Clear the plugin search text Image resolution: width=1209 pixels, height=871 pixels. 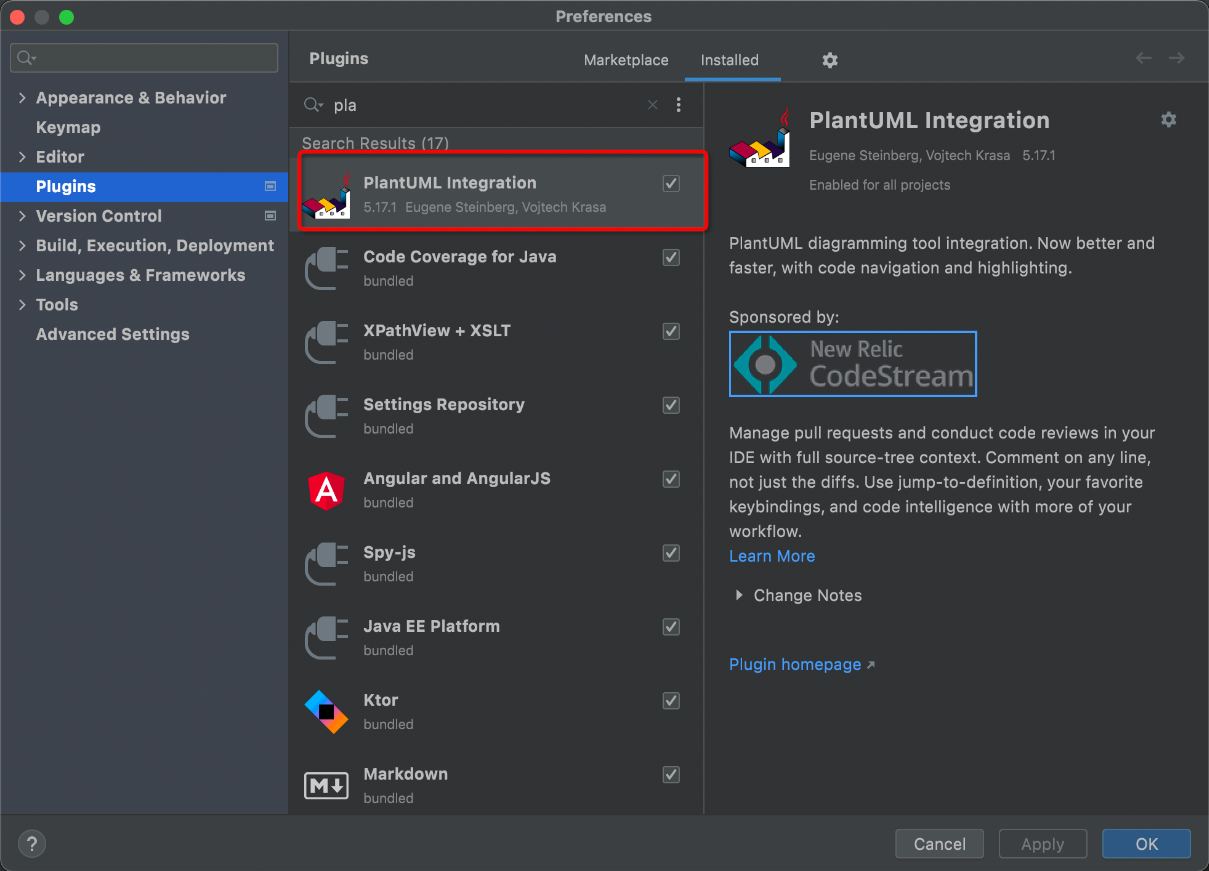click(653, 105)
